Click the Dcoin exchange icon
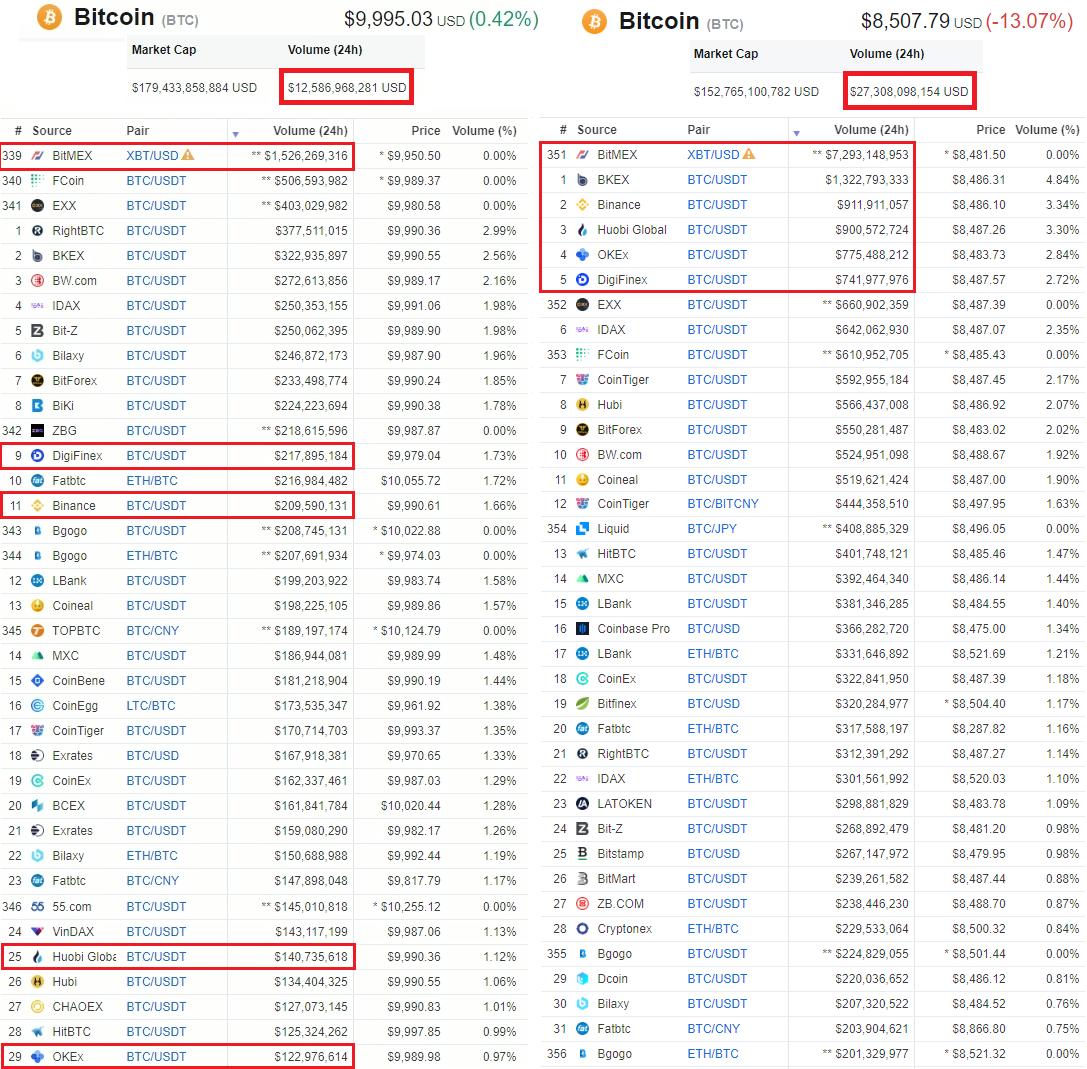 [582, 979]
